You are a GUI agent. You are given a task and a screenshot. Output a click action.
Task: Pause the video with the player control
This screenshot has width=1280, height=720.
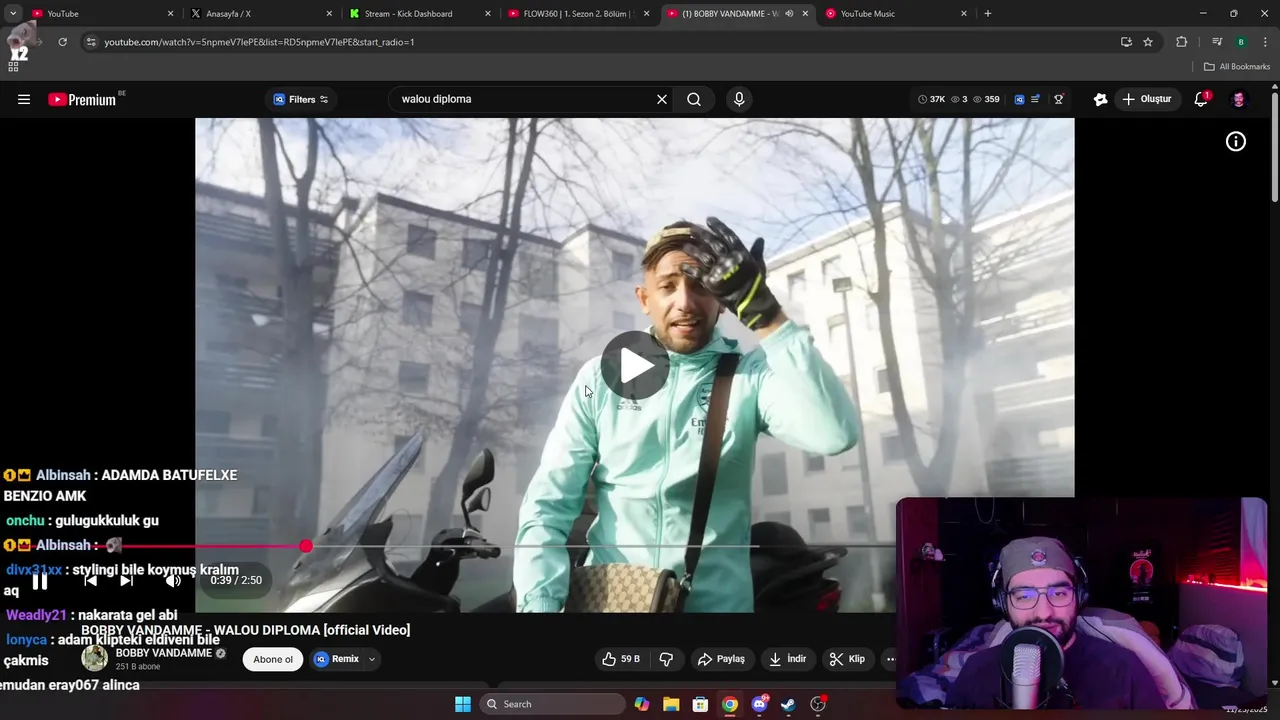click(x=40, y=581)
